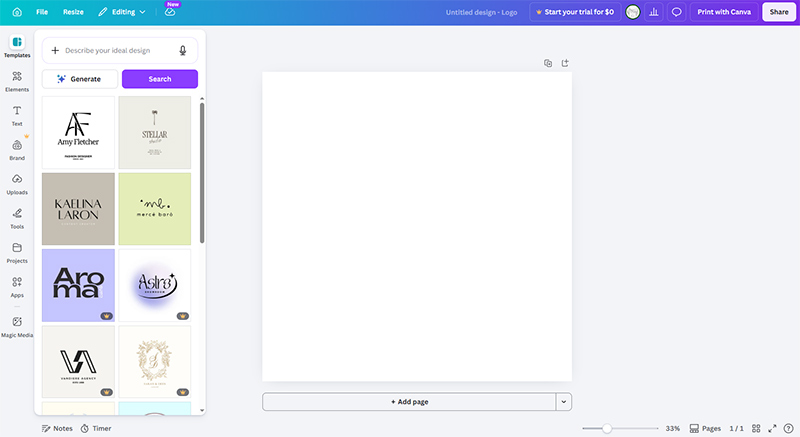This screenshot has width=800, height=437.
Task: Click the blank white canvas page
Action: pyautogui.click(x=417, y=226)
